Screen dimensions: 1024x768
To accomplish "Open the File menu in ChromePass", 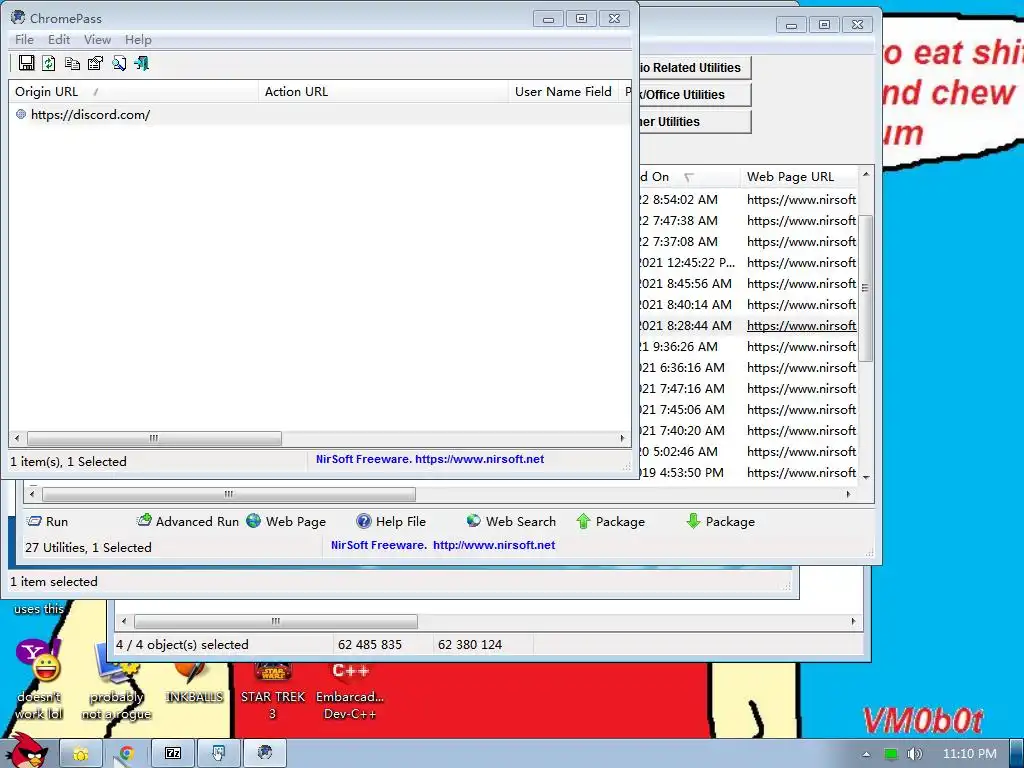I will tap(24, 40).
